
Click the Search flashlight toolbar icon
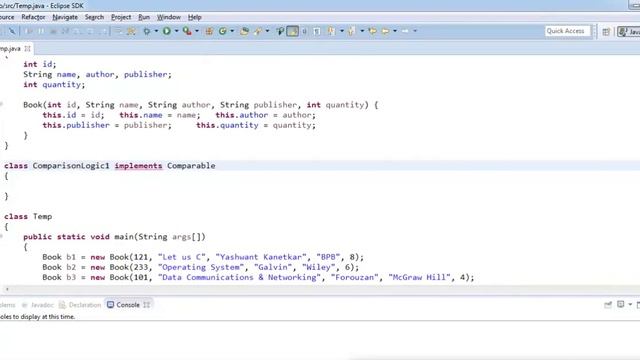(257, 31)
